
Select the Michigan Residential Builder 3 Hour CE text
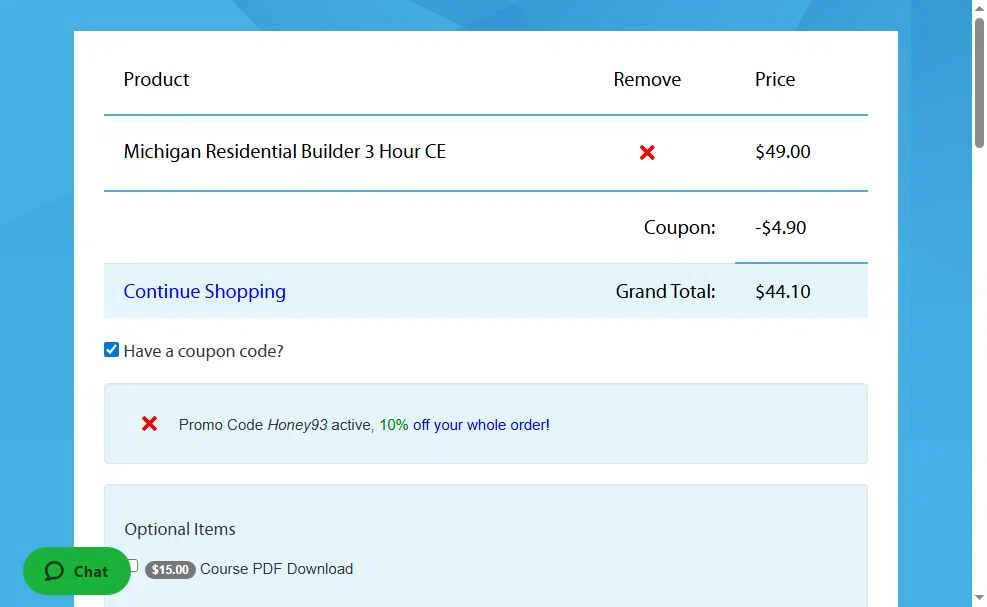click(x=285, y=152)
